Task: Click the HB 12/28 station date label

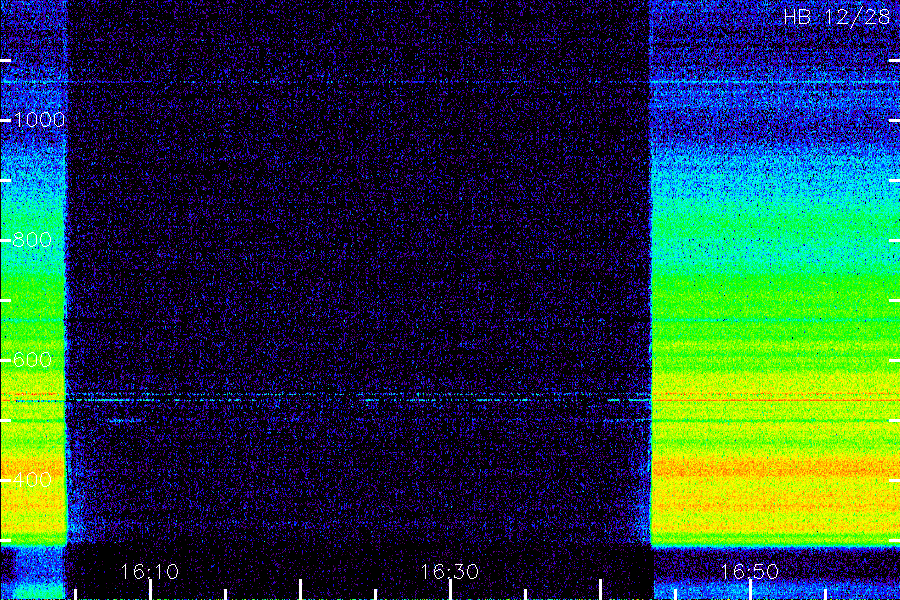Action: coord(836,17)
